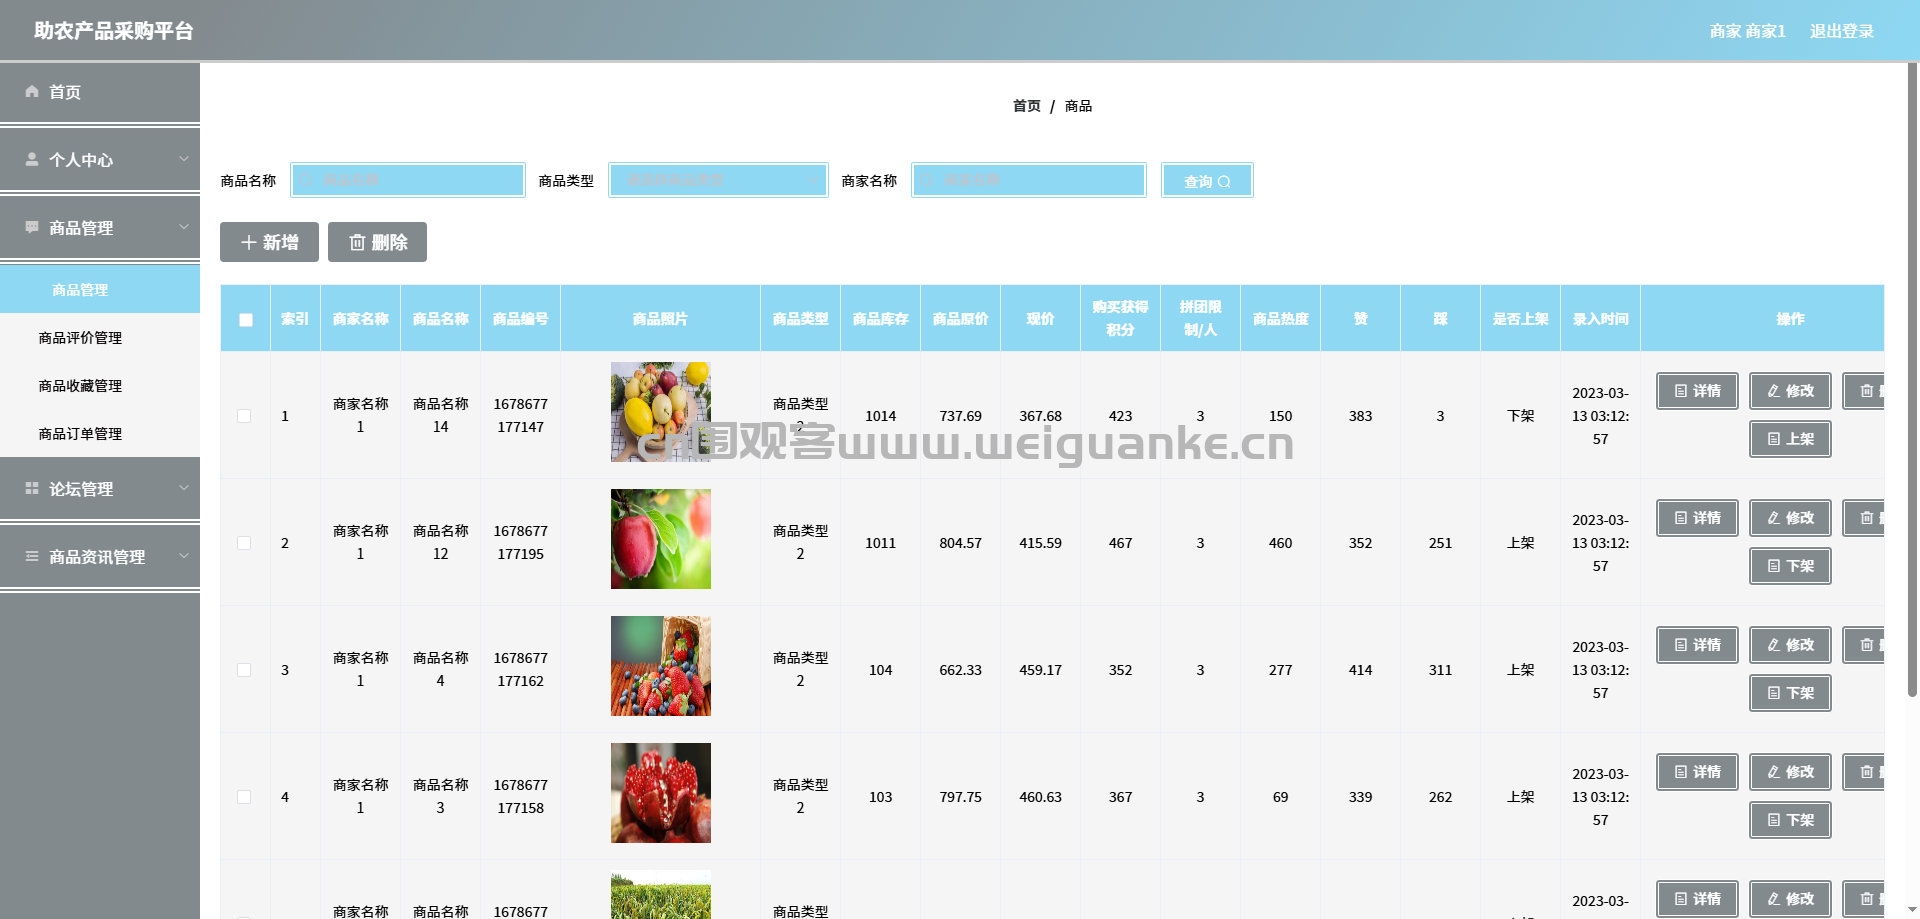Click the vertical page scrollbar
The width and height of the screenshot is (1920, 919).
click(1912, 380)
